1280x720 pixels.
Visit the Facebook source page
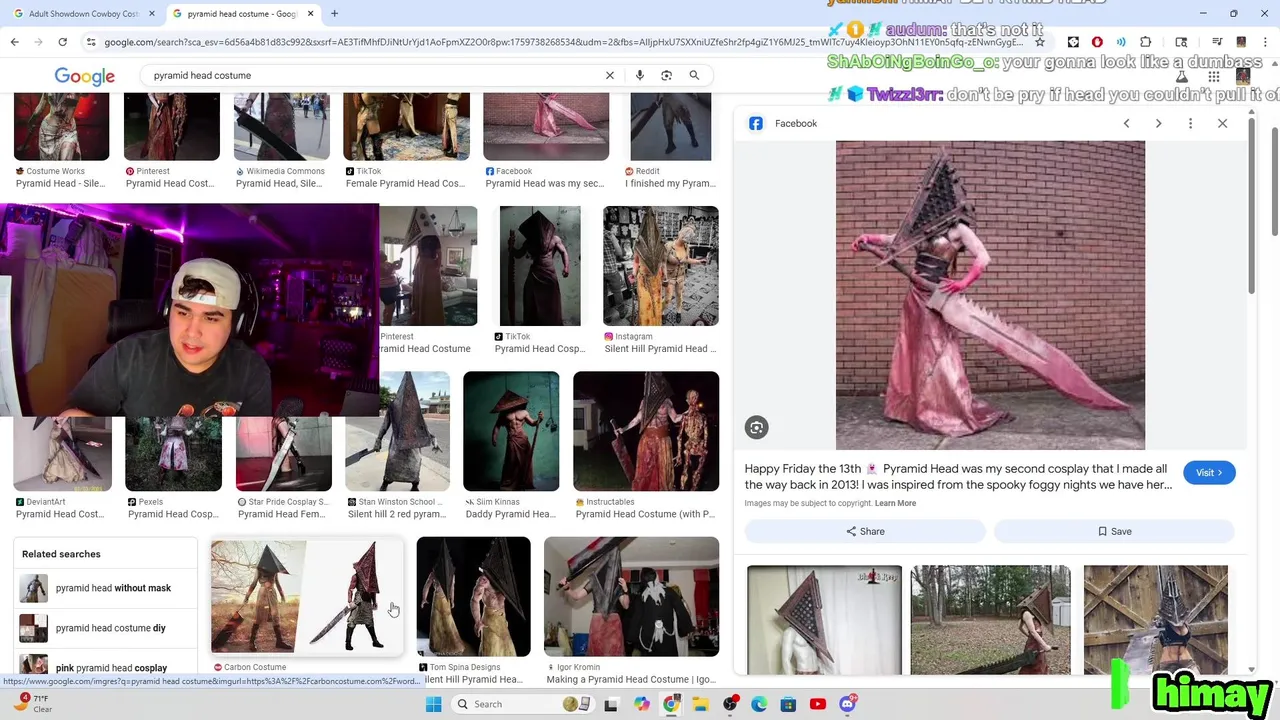1209,473
